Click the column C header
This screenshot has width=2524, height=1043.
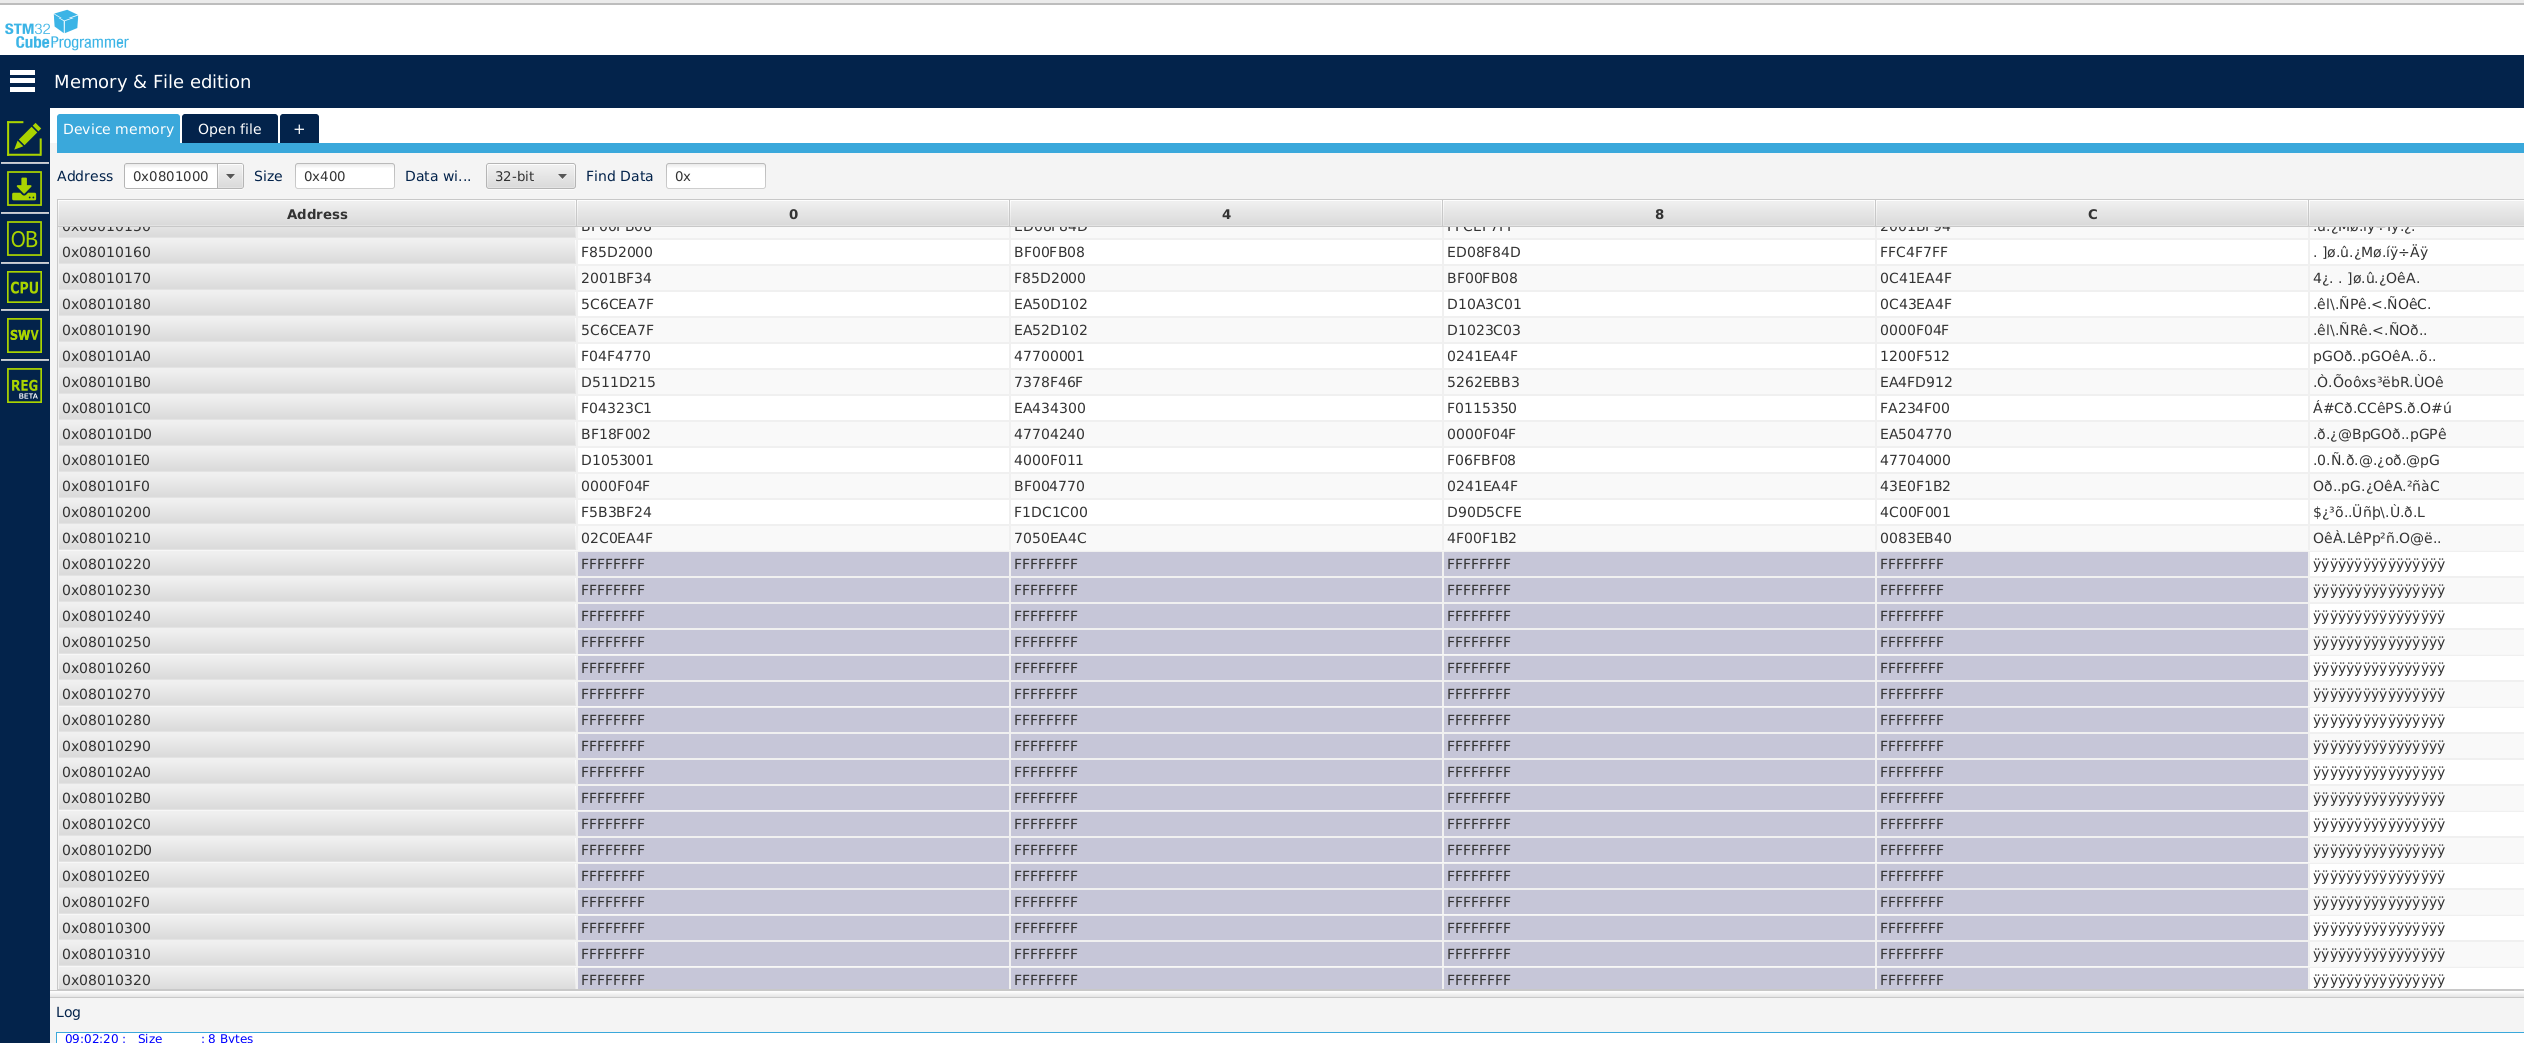tap(2092, 214)
